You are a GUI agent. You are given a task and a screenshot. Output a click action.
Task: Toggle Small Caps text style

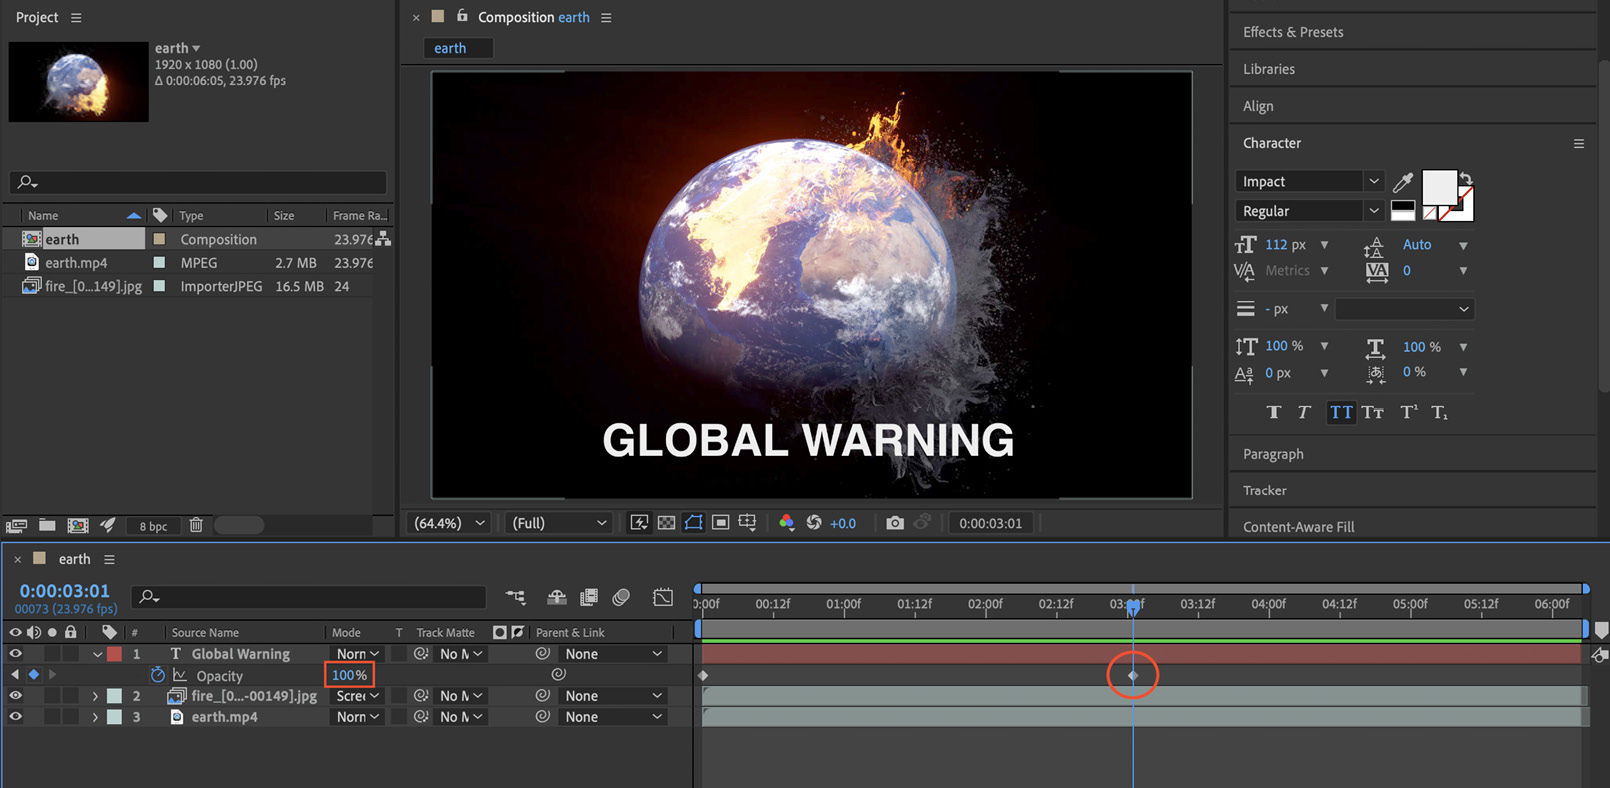point(1373,412)
